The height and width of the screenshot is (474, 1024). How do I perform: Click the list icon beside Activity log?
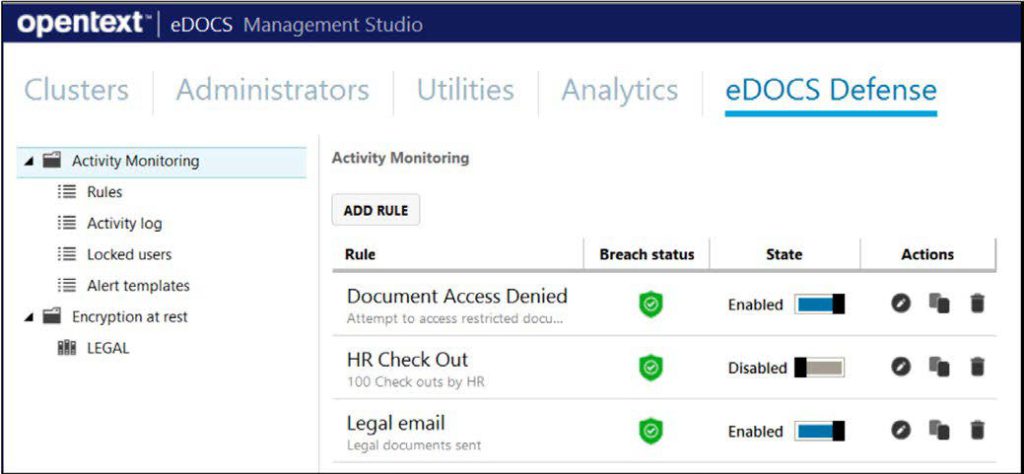tap(66, 223)
